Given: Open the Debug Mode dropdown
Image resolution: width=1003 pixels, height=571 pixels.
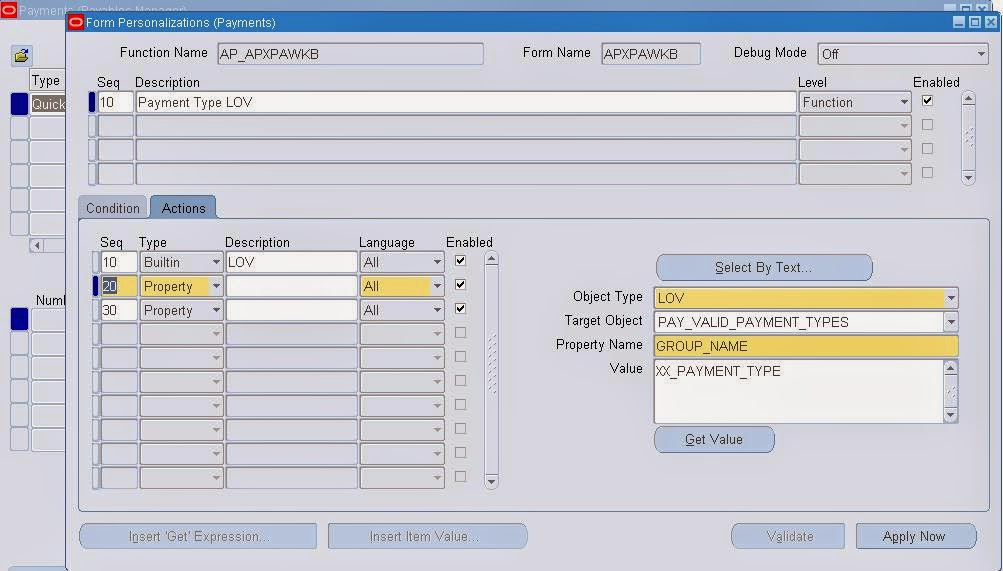Looking at the screenshot, I should pyautogui.click(x=981, y=54).
